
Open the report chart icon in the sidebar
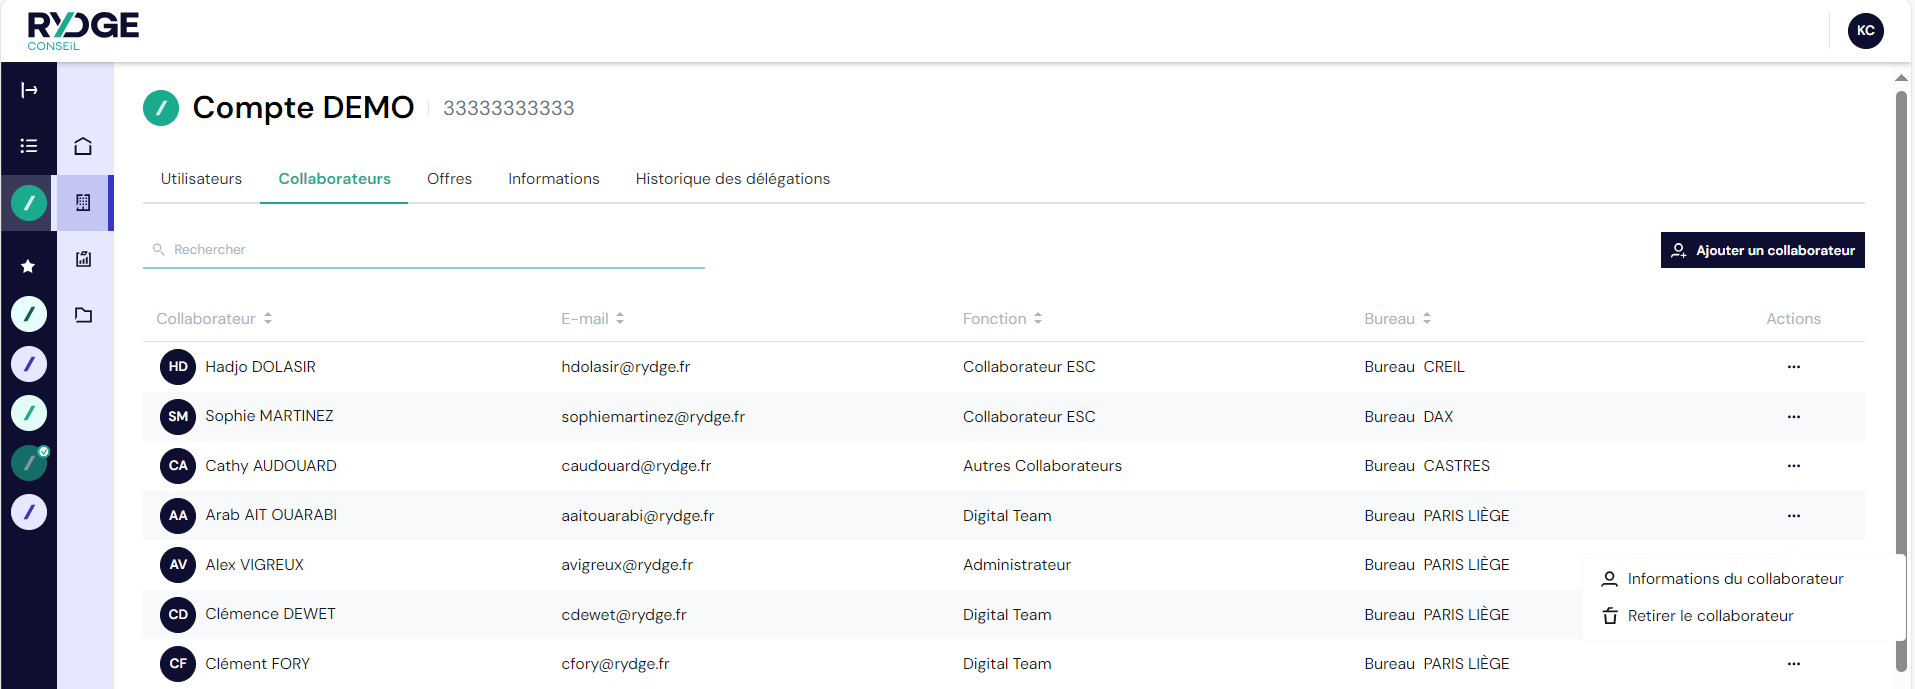click(x=83, y=259)
